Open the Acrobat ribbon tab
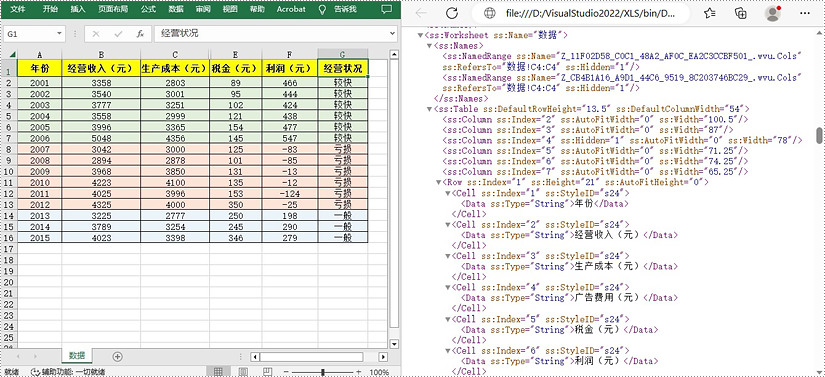This screenshot has width=825, height=377. [291, 9]
